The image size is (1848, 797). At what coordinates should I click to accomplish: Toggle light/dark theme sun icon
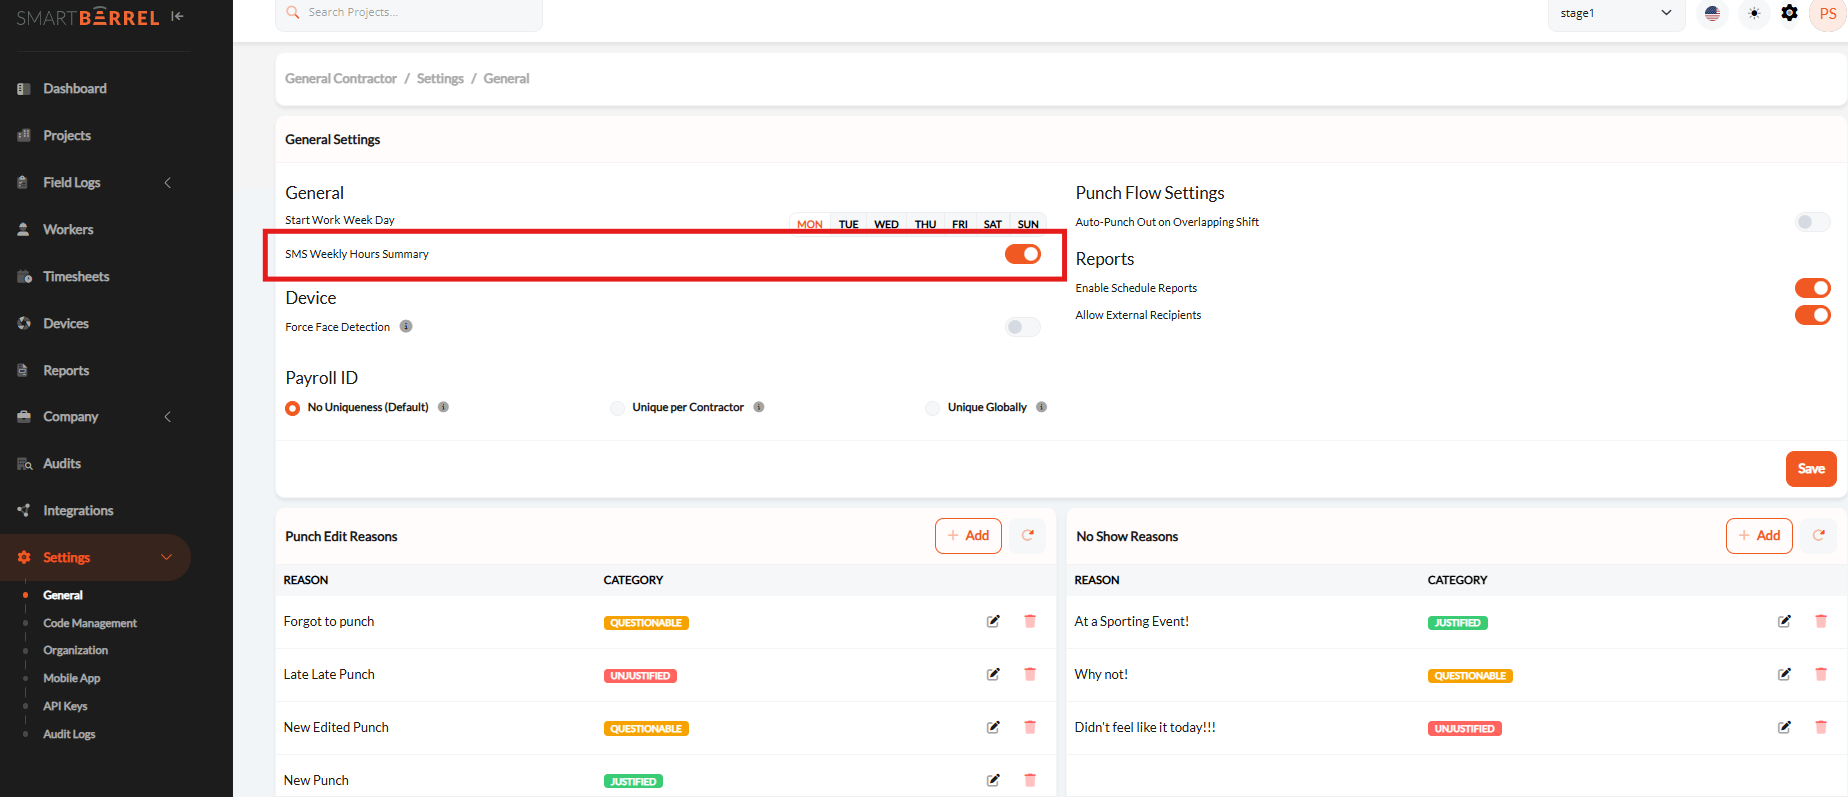[1754, 14]
